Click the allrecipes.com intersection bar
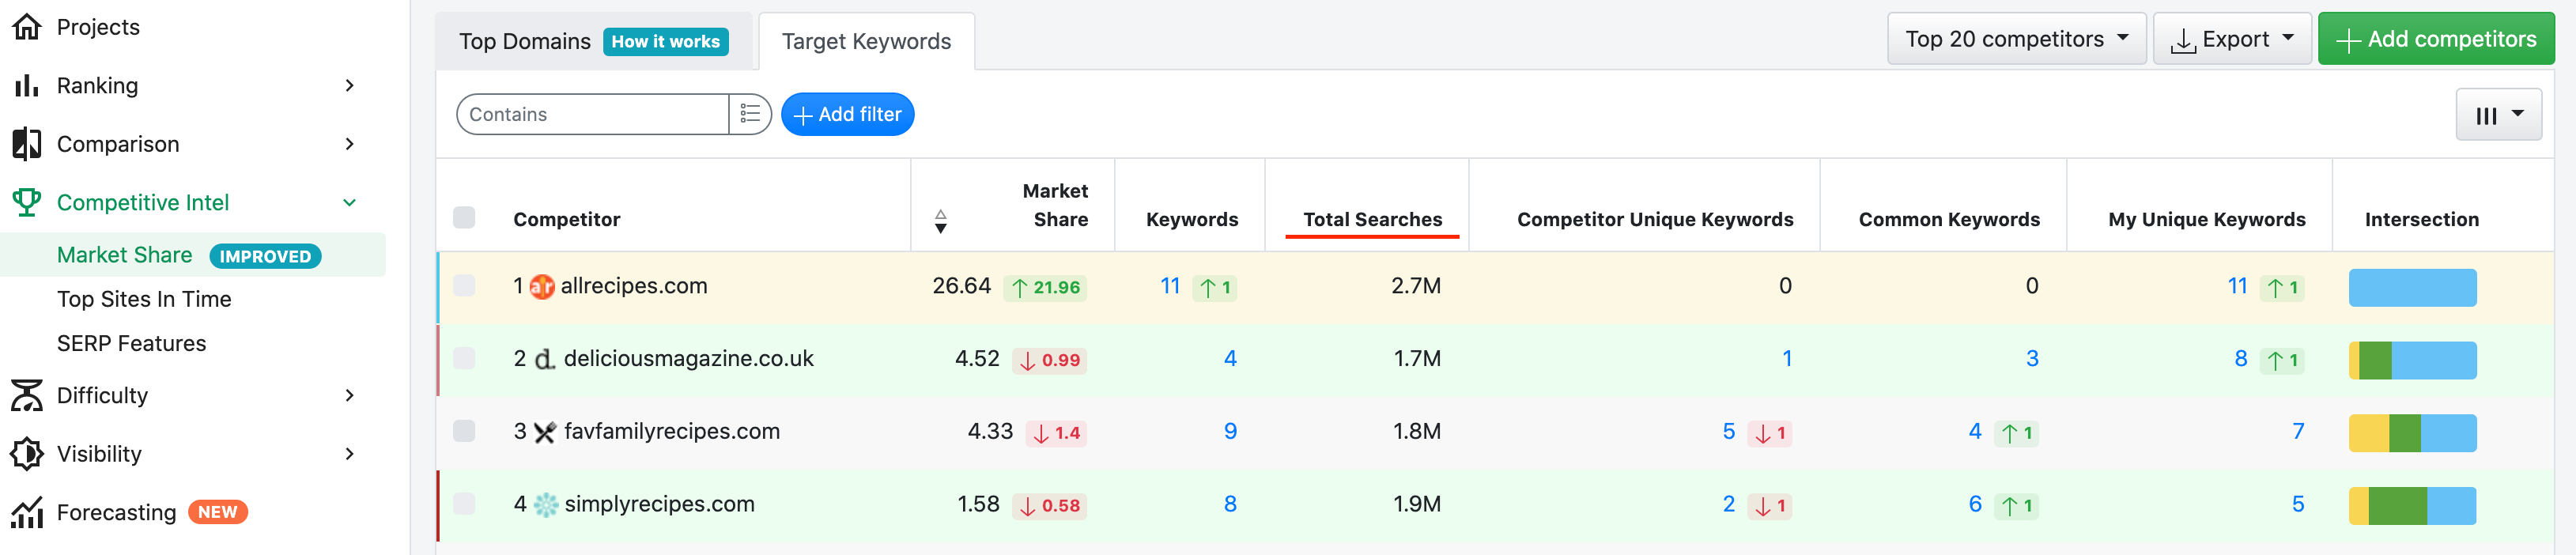 pos(2412,288)
